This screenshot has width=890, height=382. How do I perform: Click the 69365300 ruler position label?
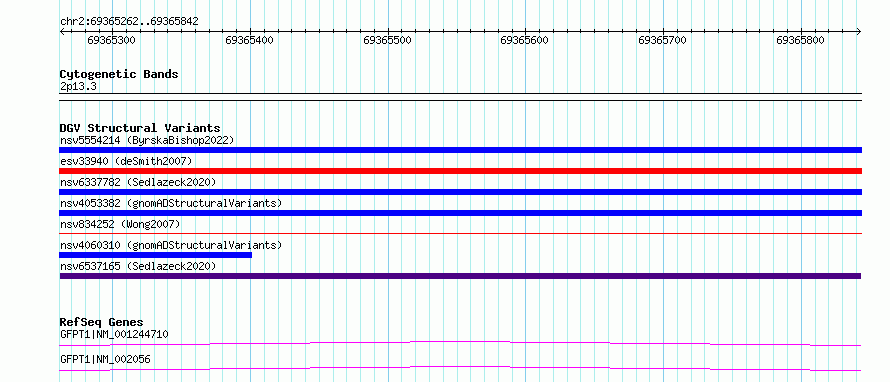[x=112, y=40]
